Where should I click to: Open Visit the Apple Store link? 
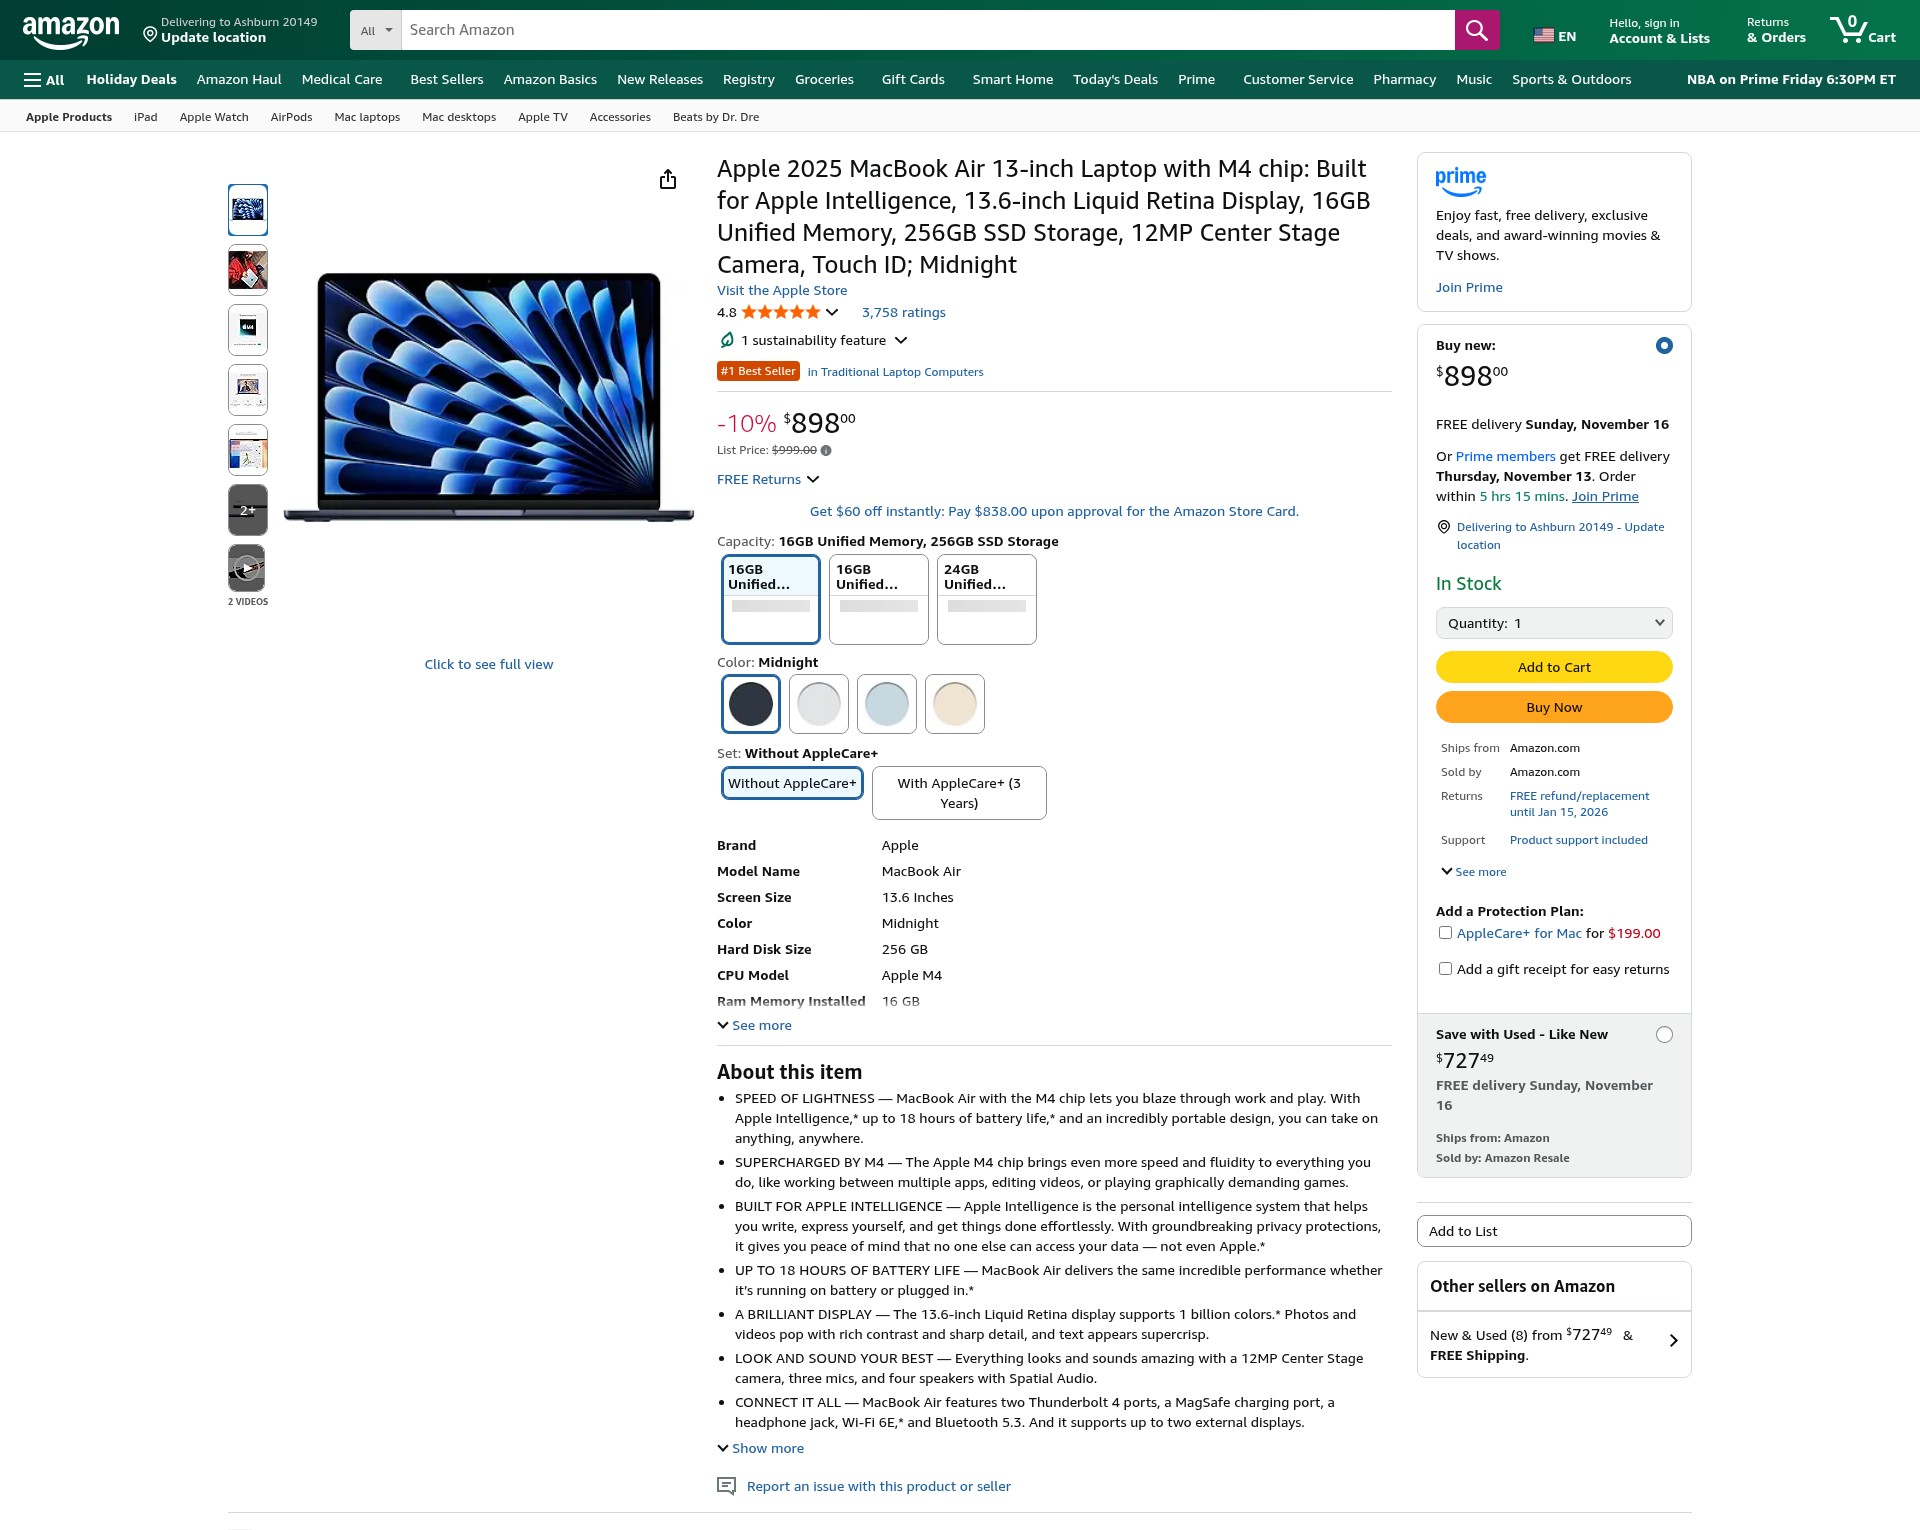point(782,290)
